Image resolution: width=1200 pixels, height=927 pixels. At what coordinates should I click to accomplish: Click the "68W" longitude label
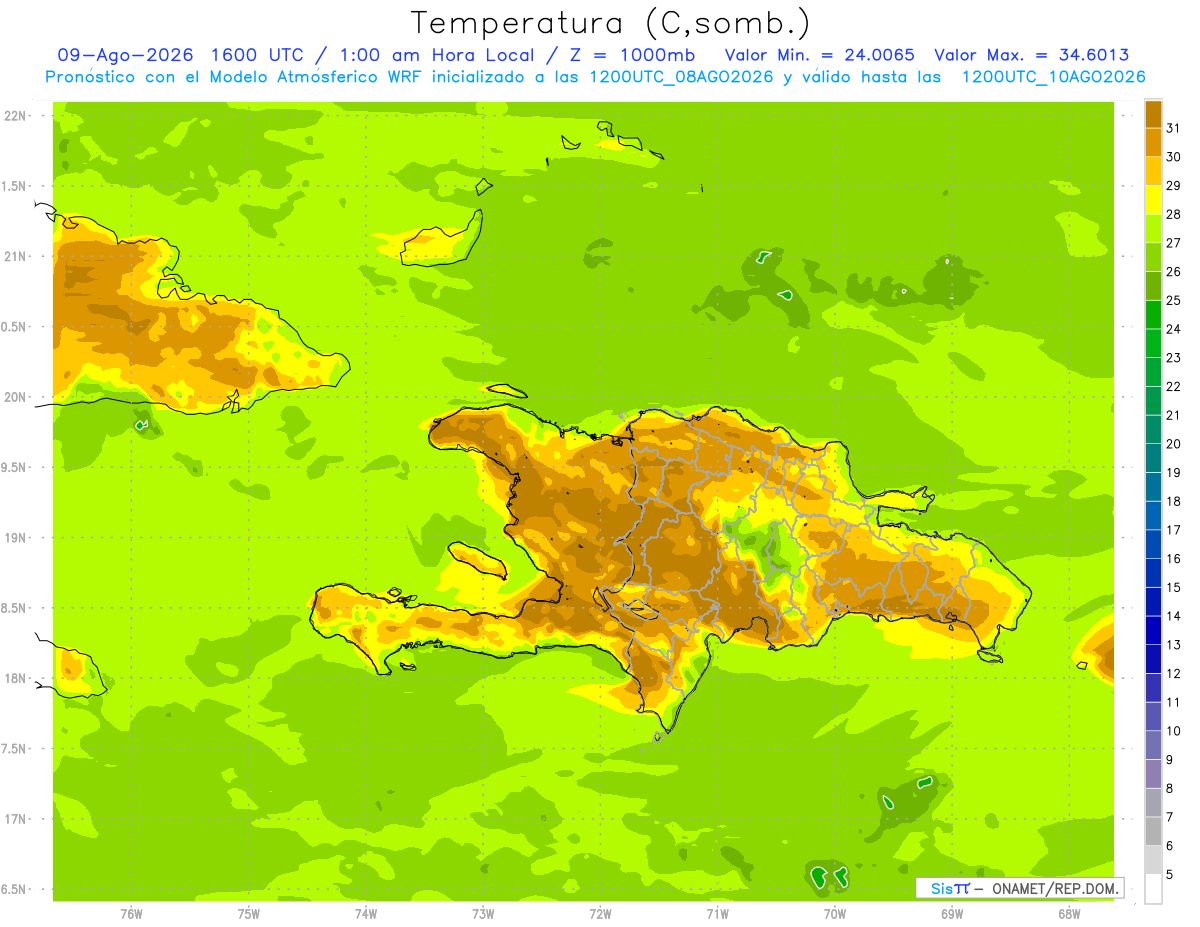pyautogui.click(x=1069, y=913)
